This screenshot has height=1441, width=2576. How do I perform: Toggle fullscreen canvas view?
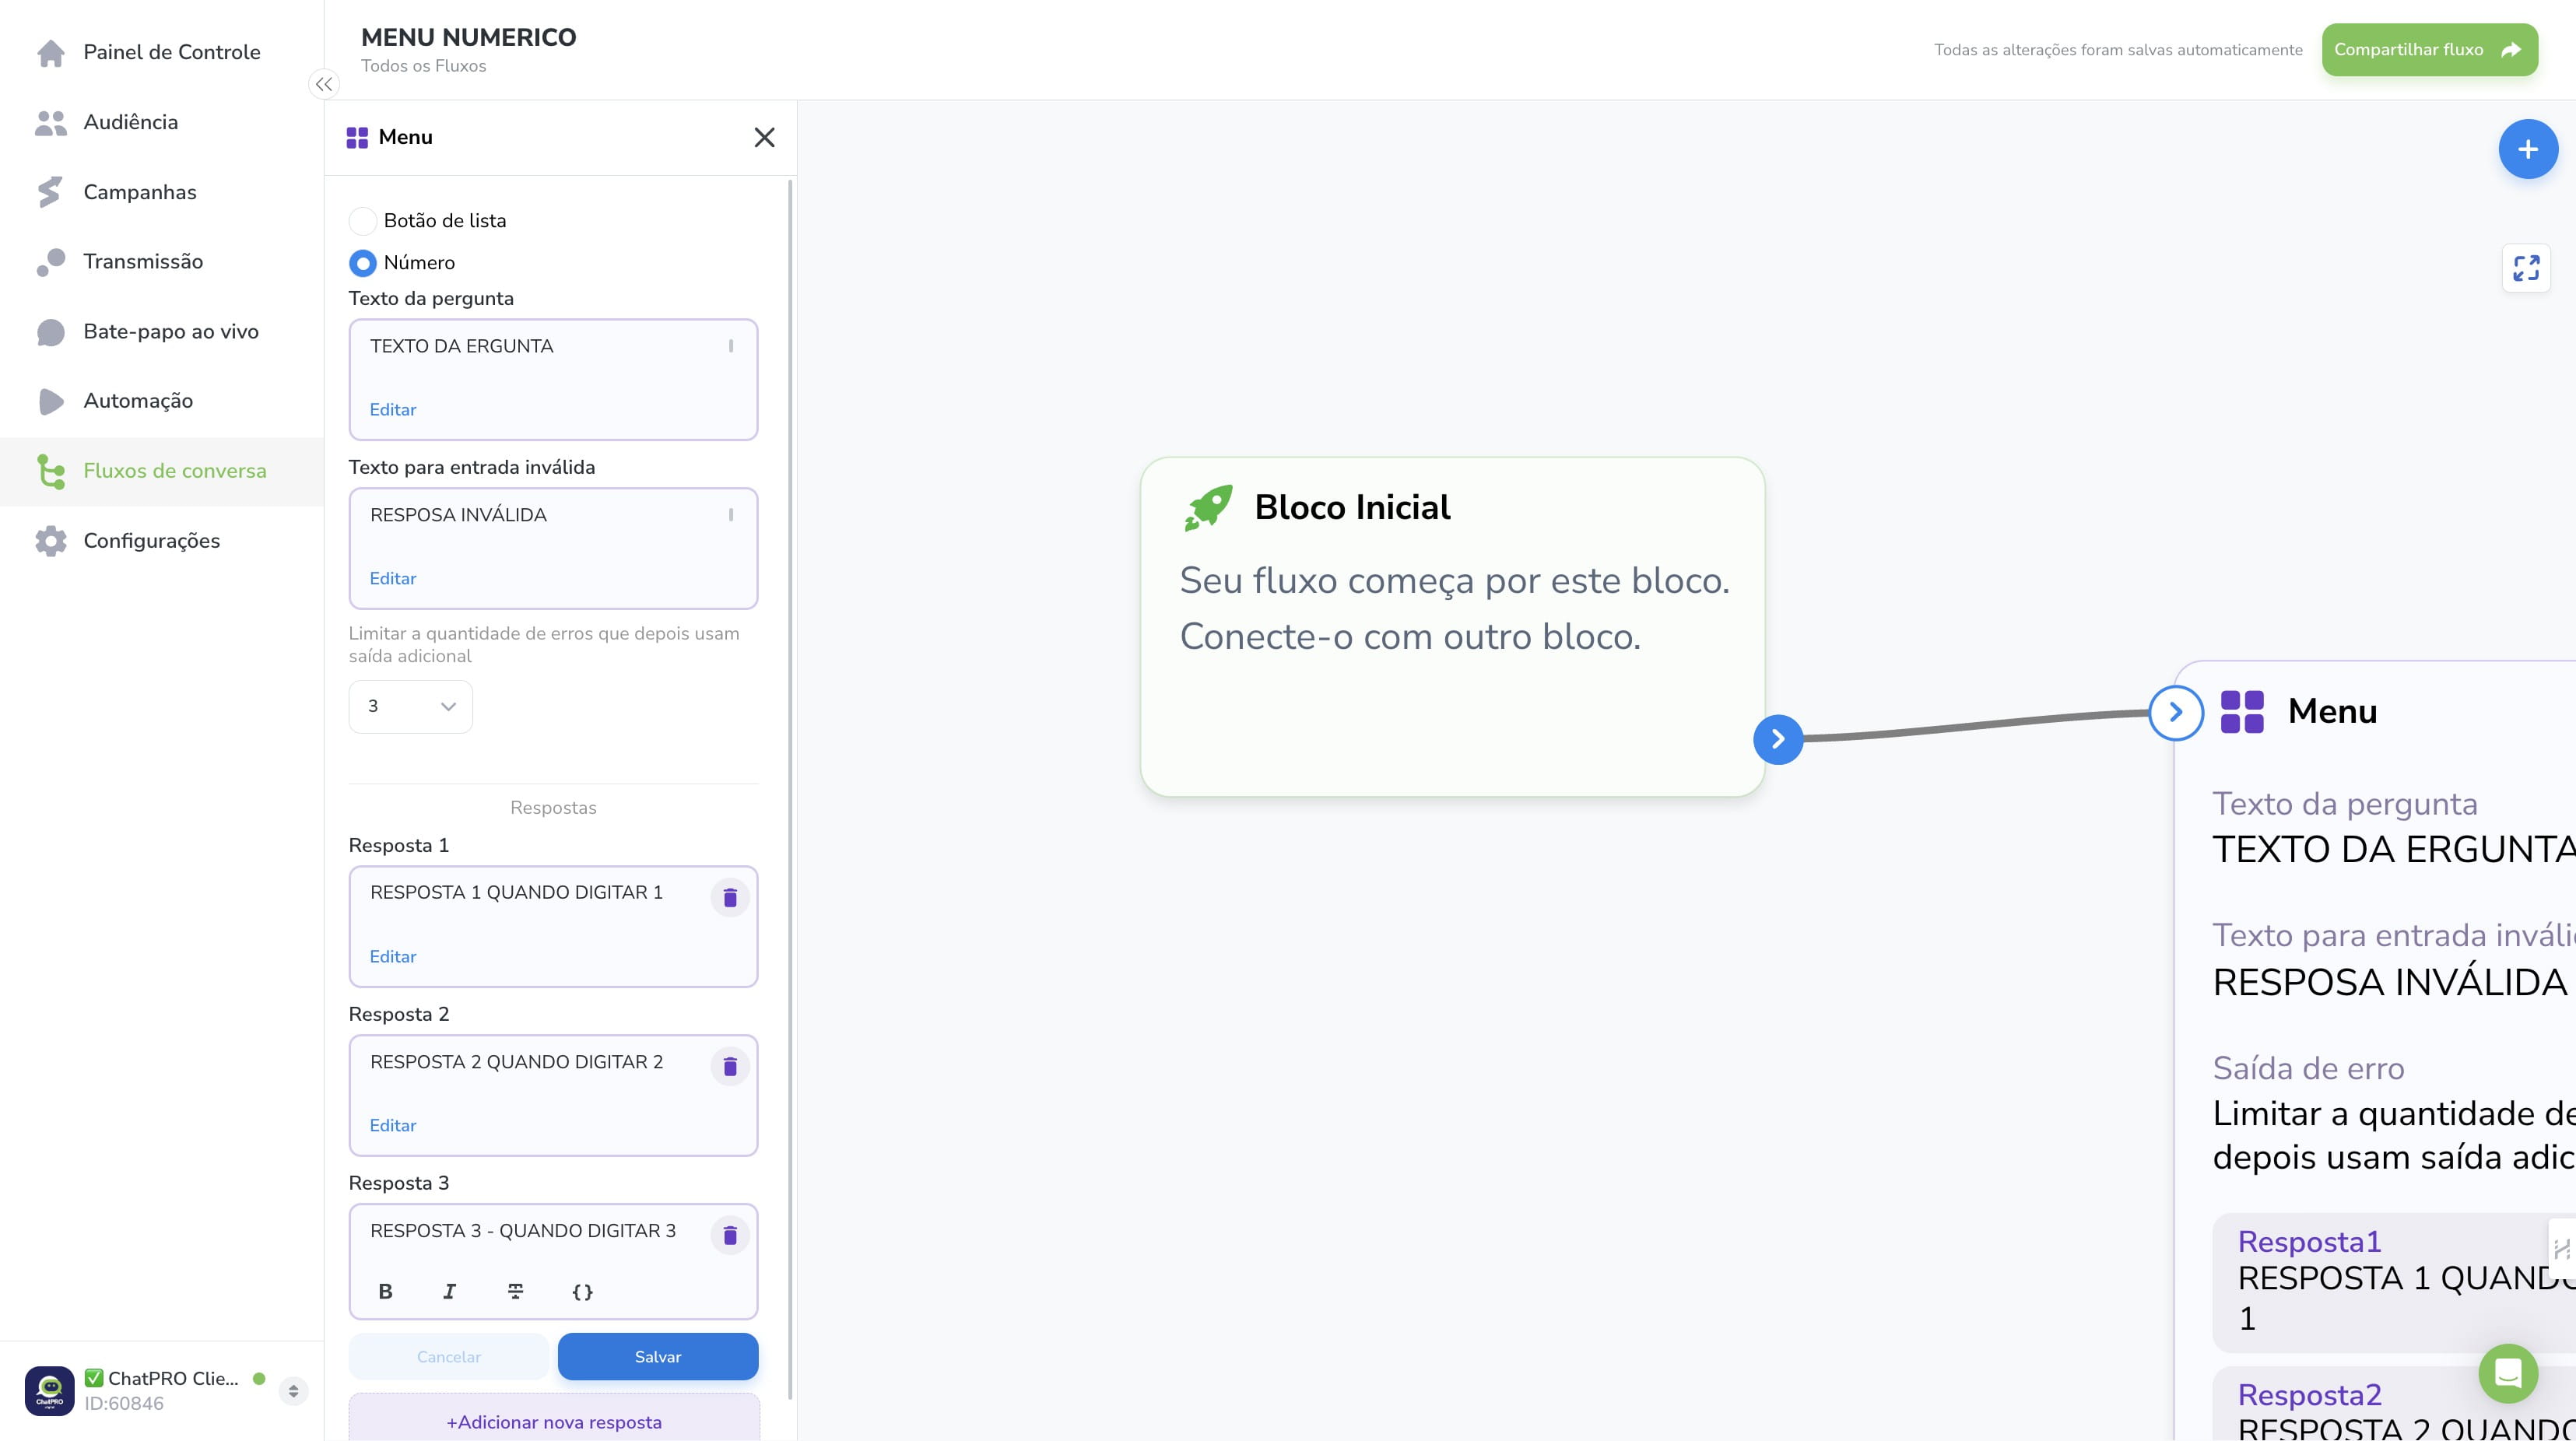(x=2526, y=268)
